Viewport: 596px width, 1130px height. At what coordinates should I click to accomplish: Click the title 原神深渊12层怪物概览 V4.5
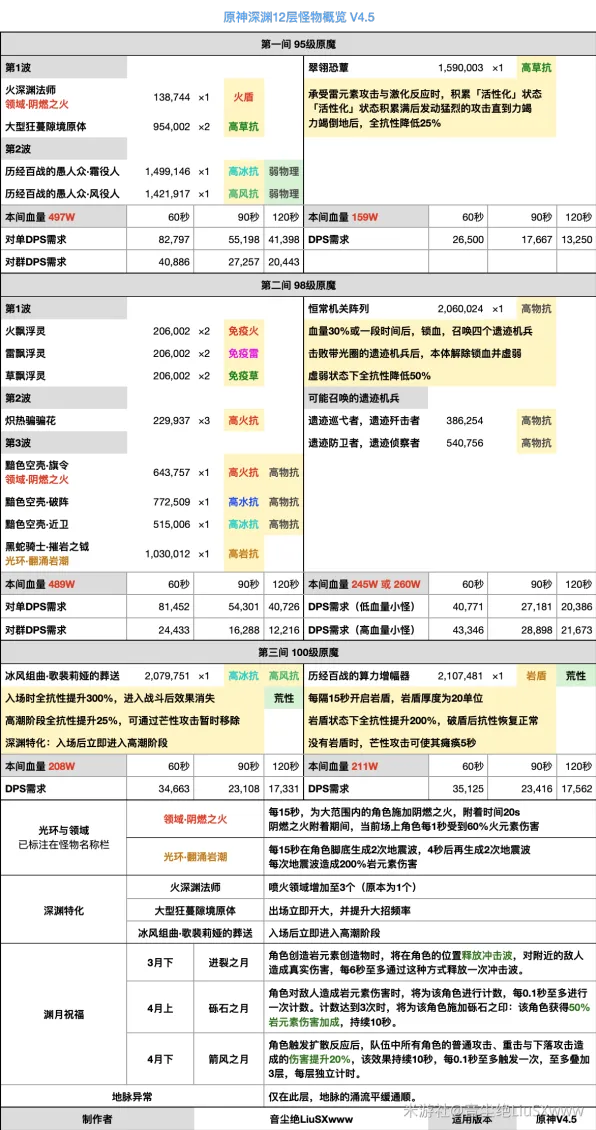pyautogui.click(x=298, y=16)
